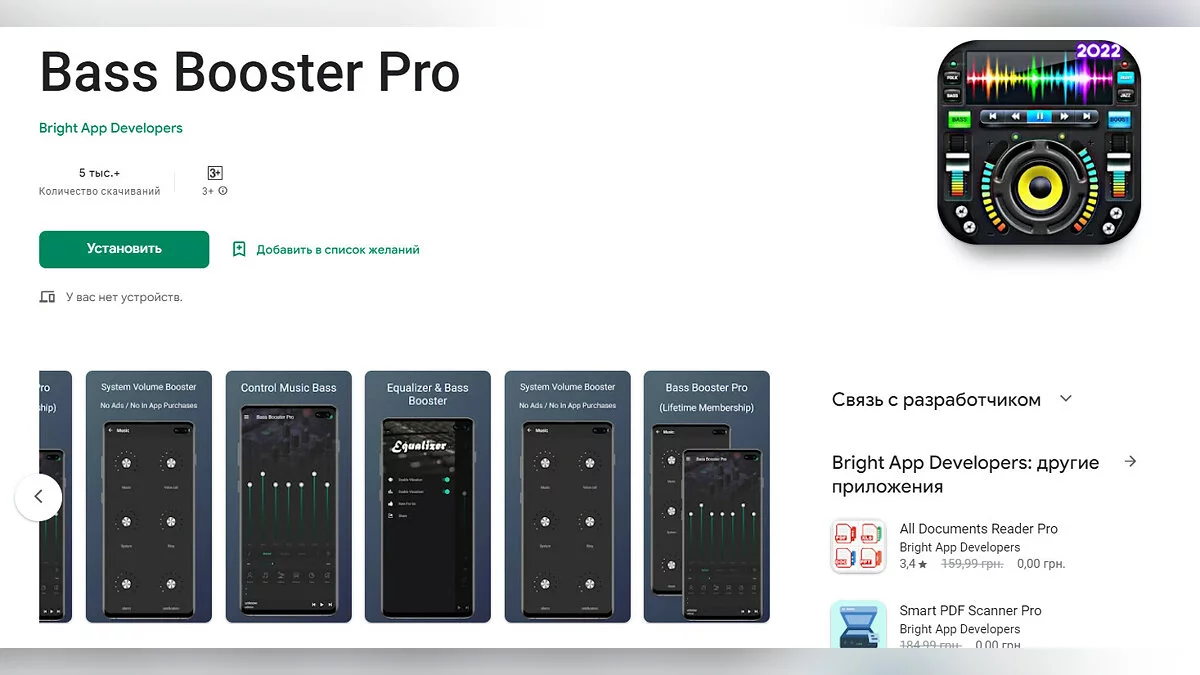Click the Bright App Developers: другие приложения heading

[x=965, y=475]
